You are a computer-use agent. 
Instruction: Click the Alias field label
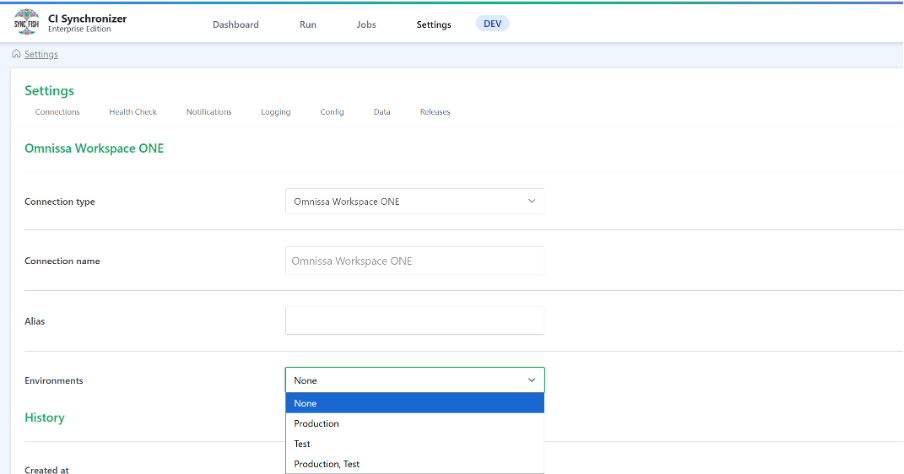tap(35, 321)
